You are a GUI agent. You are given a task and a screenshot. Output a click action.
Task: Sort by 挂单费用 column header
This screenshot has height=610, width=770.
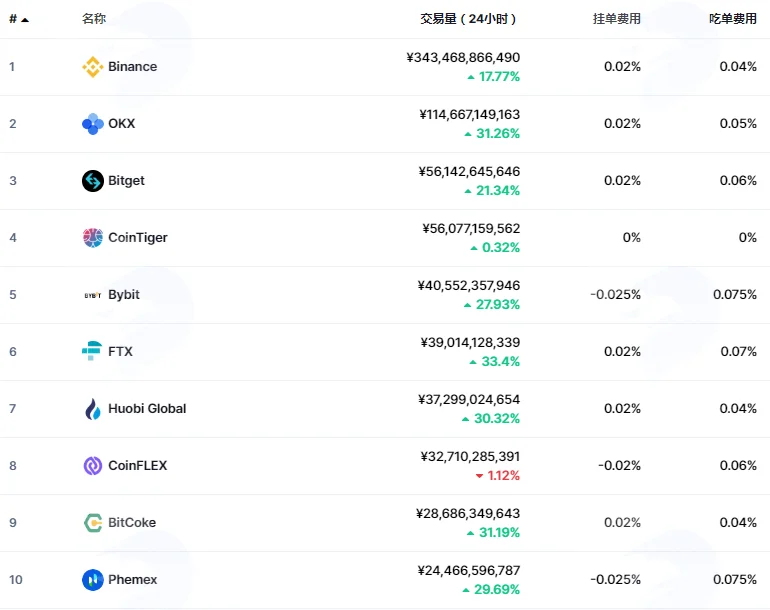[616, 19]
